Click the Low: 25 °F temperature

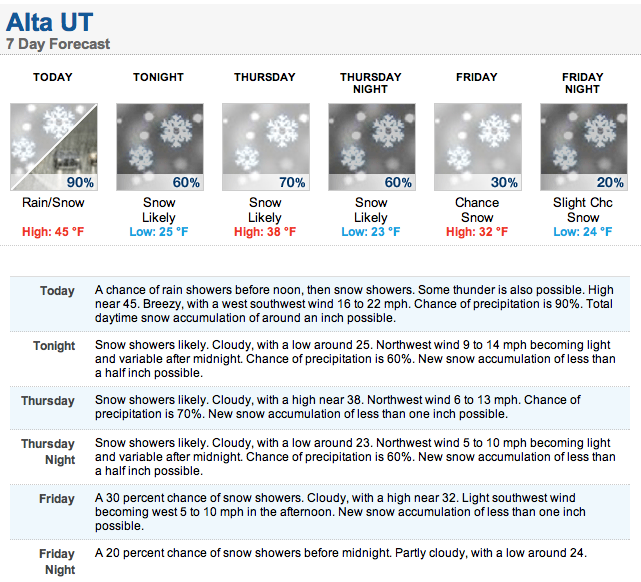(x=159, y=232)
